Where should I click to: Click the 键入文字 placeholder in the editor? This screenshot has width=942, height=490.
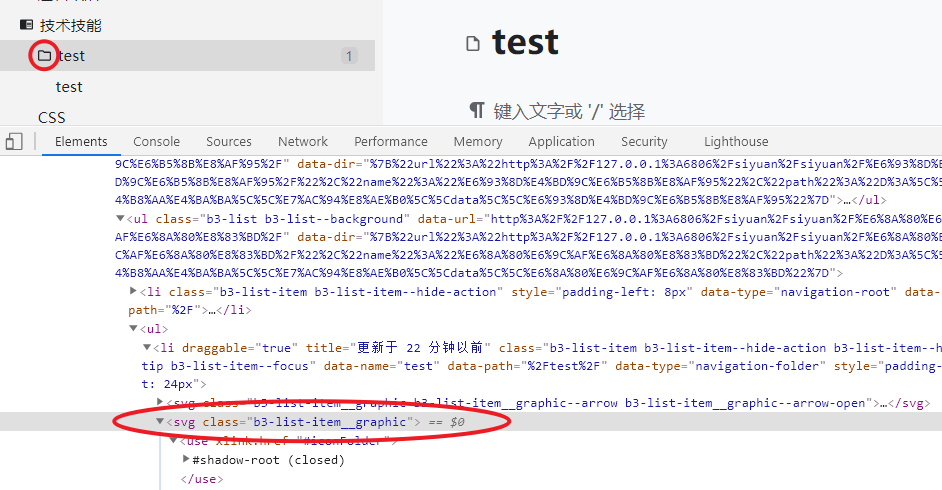(568, 111)
